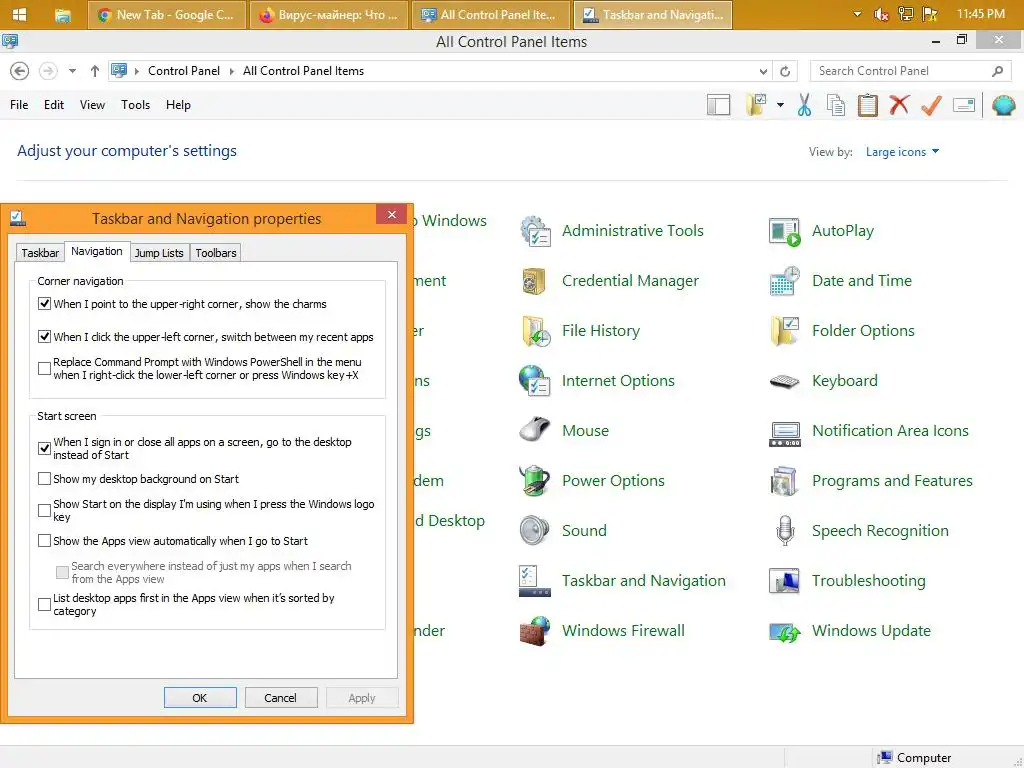Toggle the preview pane layout icon
The width and height of the screenshot is (1024, 768).
718,104
